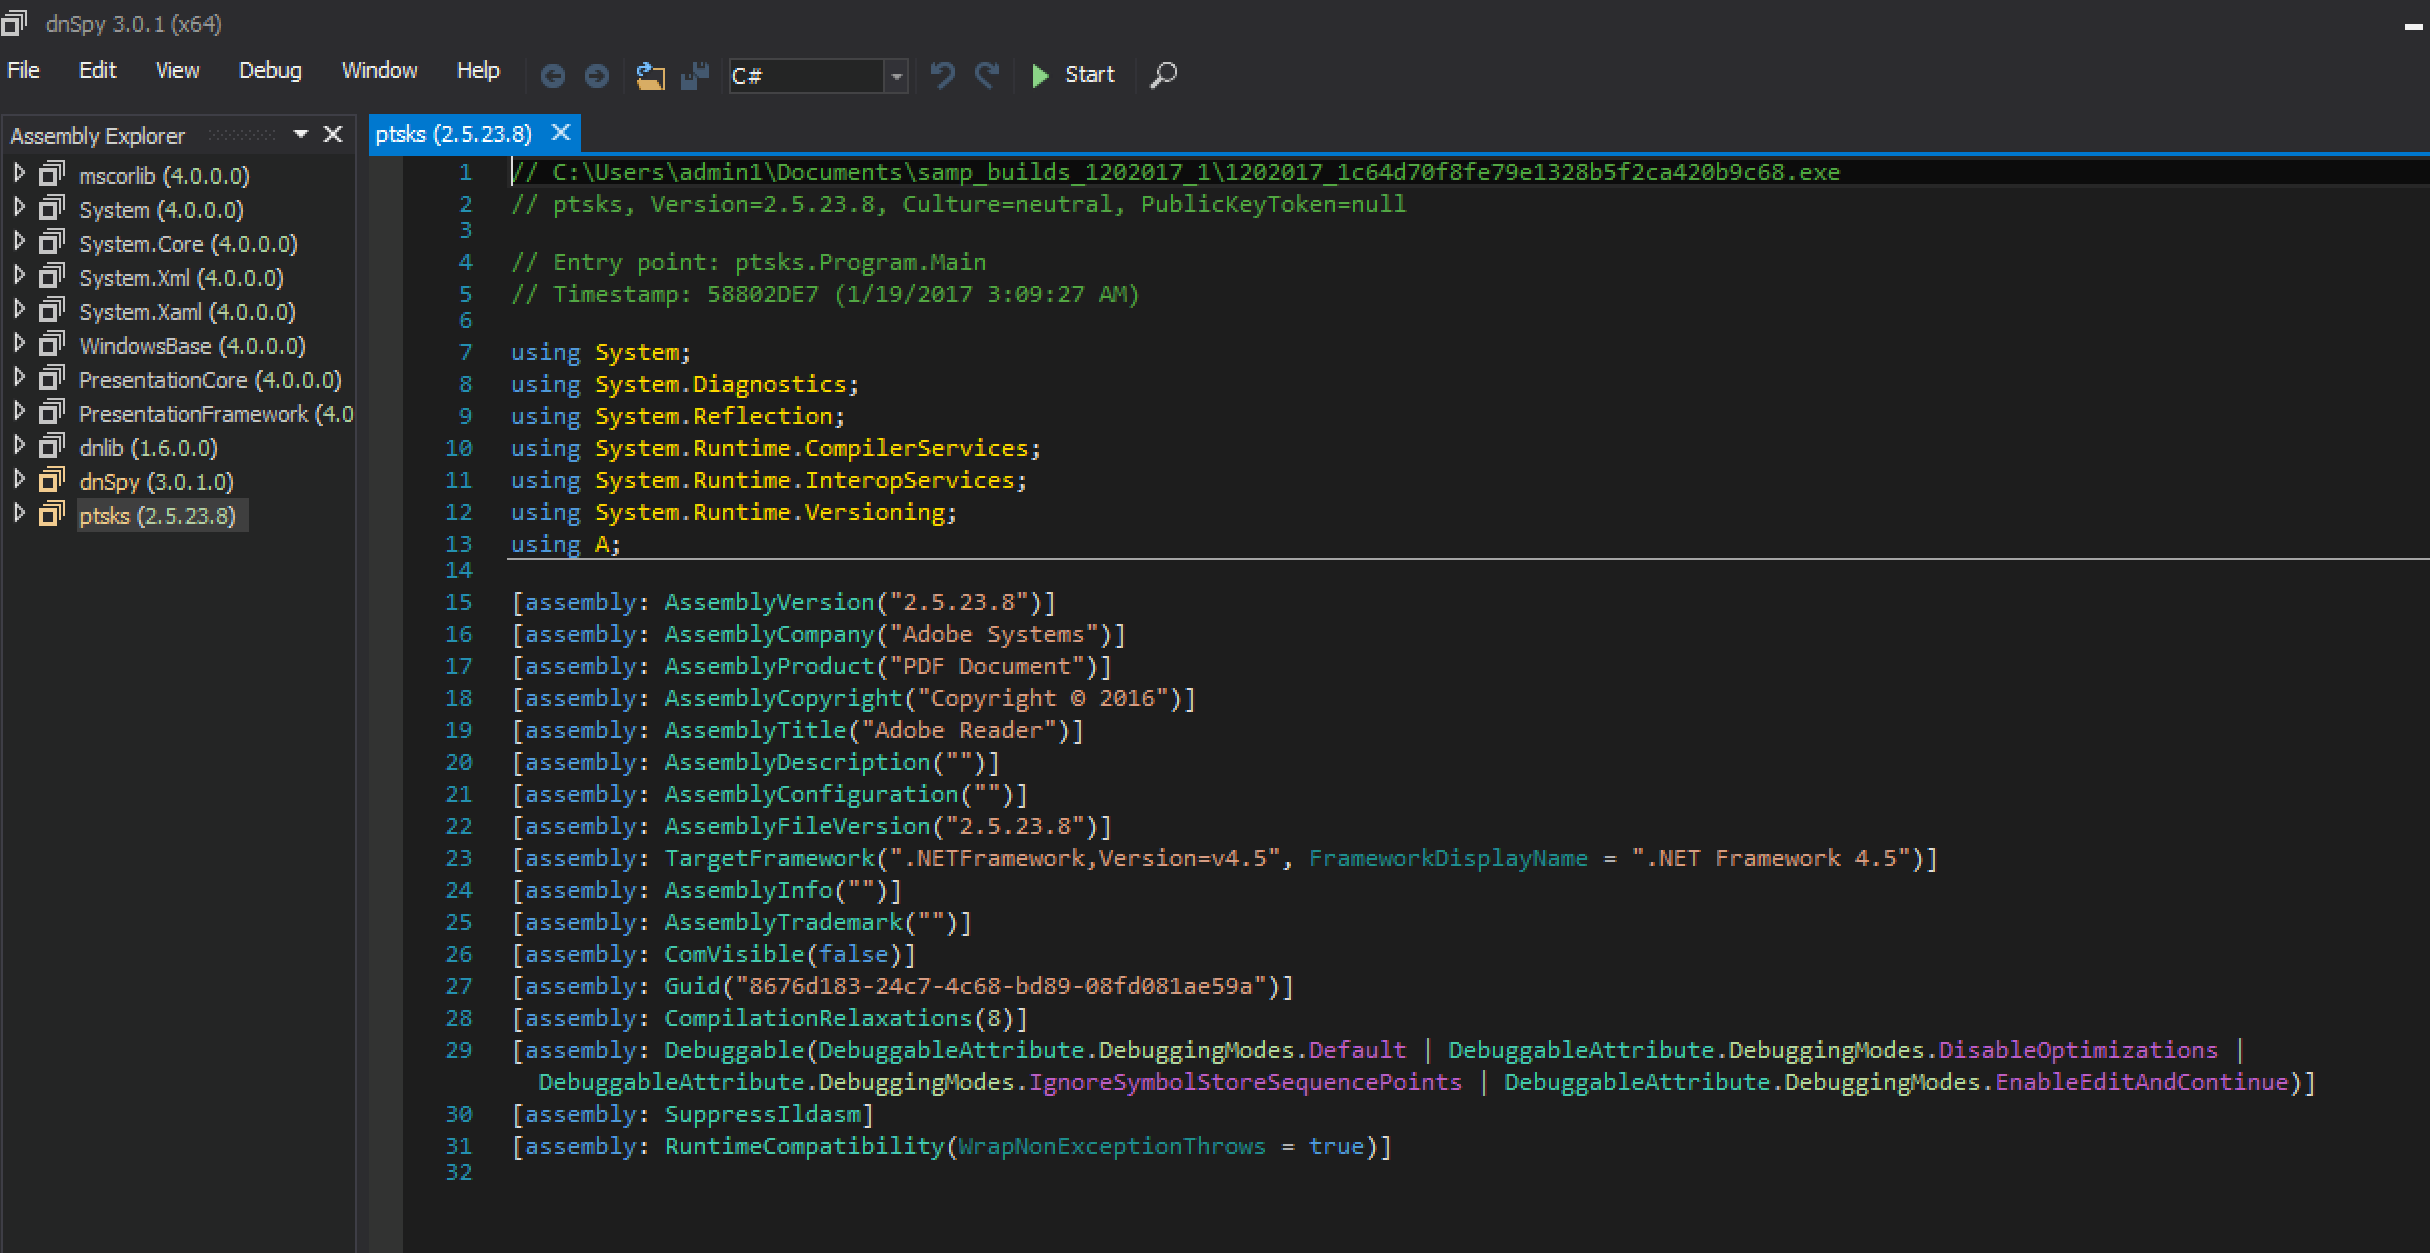Click System.Reflection namespace in using line
The width and height of the screenshot is (2430, 1253).
pyautogui.click(x=714, y=416)
